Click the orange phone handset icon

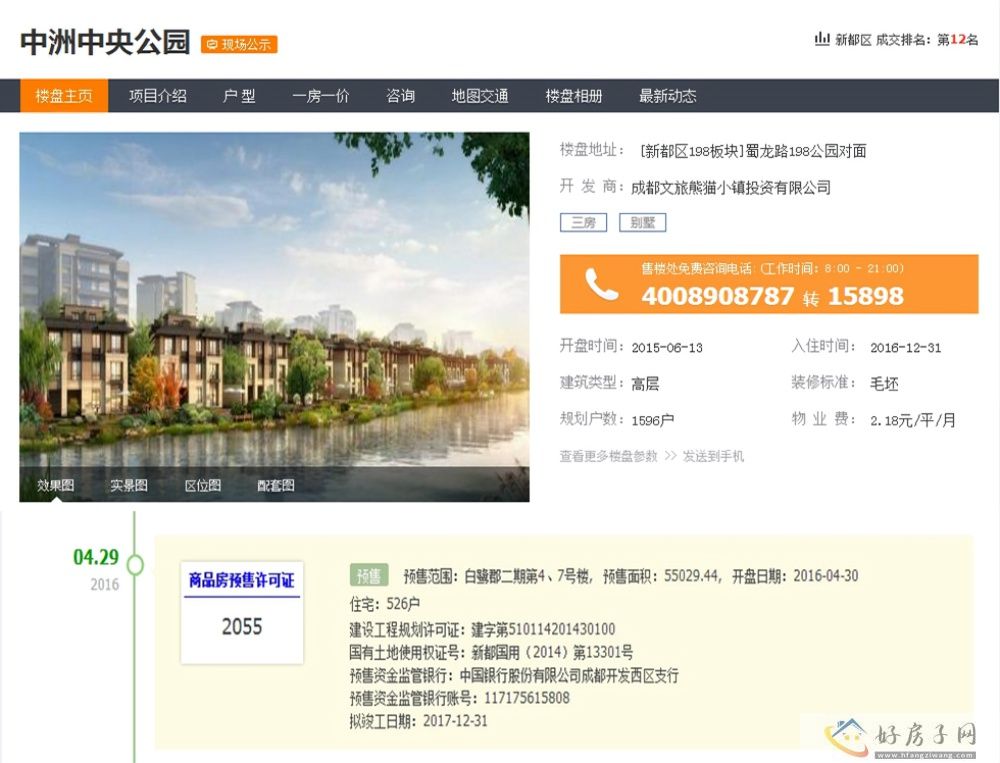[x=601, y=285]
